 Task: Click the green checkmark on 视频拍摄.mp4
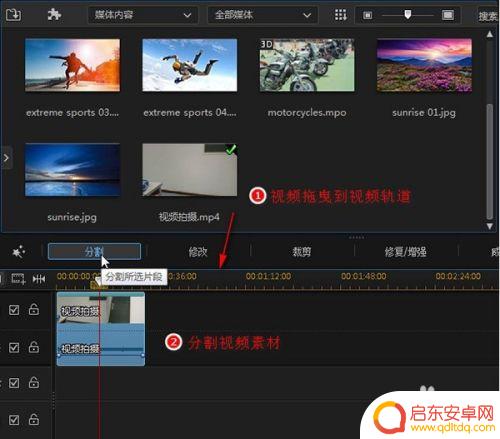[231, 150]
